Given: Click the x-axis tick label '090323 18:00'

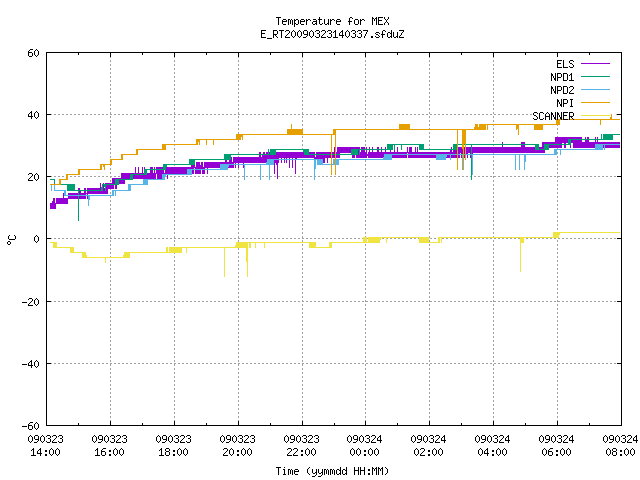Looking at the screenshot, I should tap(173, 446).
